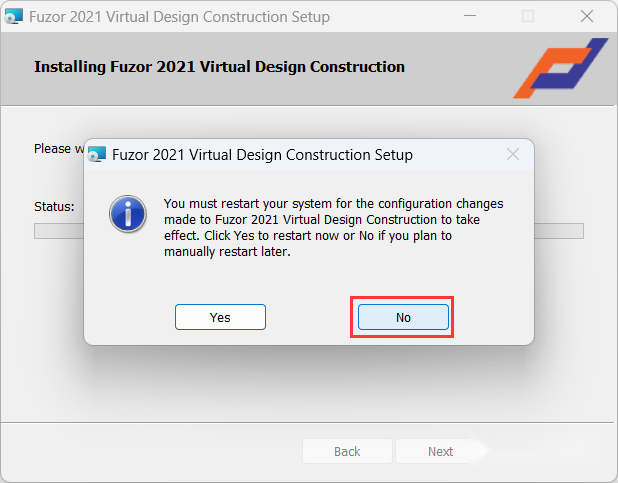618x483 pixels.
Task: Click the dialog's title text in its title bar
Action: [262, 155]
